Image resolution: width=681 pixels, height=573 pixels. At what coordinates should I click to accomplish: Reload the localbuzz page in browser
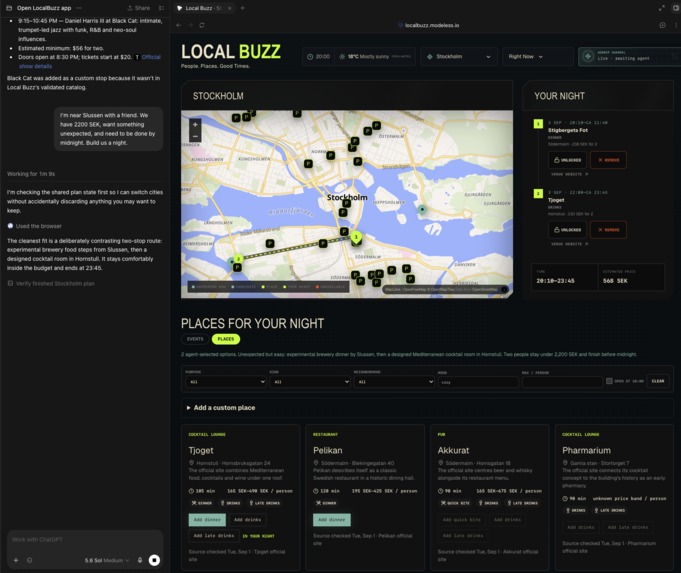coord(202,25)
